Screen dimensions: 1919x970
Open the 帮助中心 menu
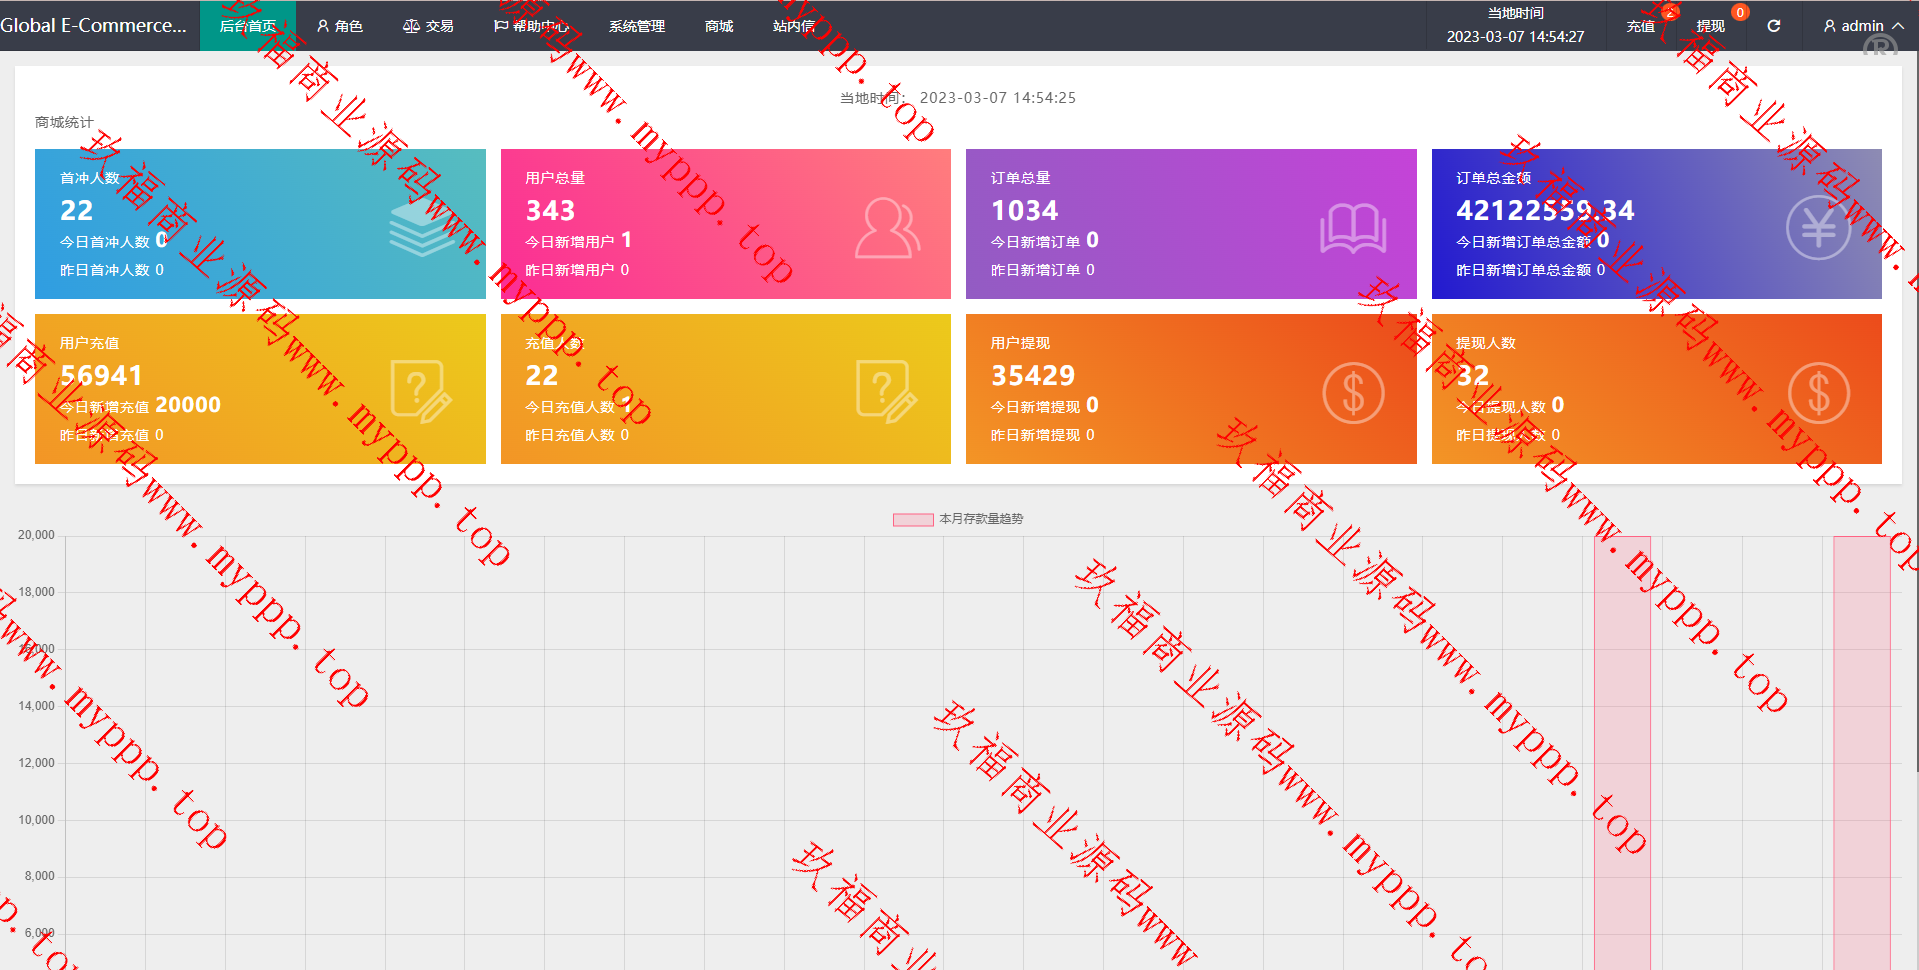pos(531,26)
